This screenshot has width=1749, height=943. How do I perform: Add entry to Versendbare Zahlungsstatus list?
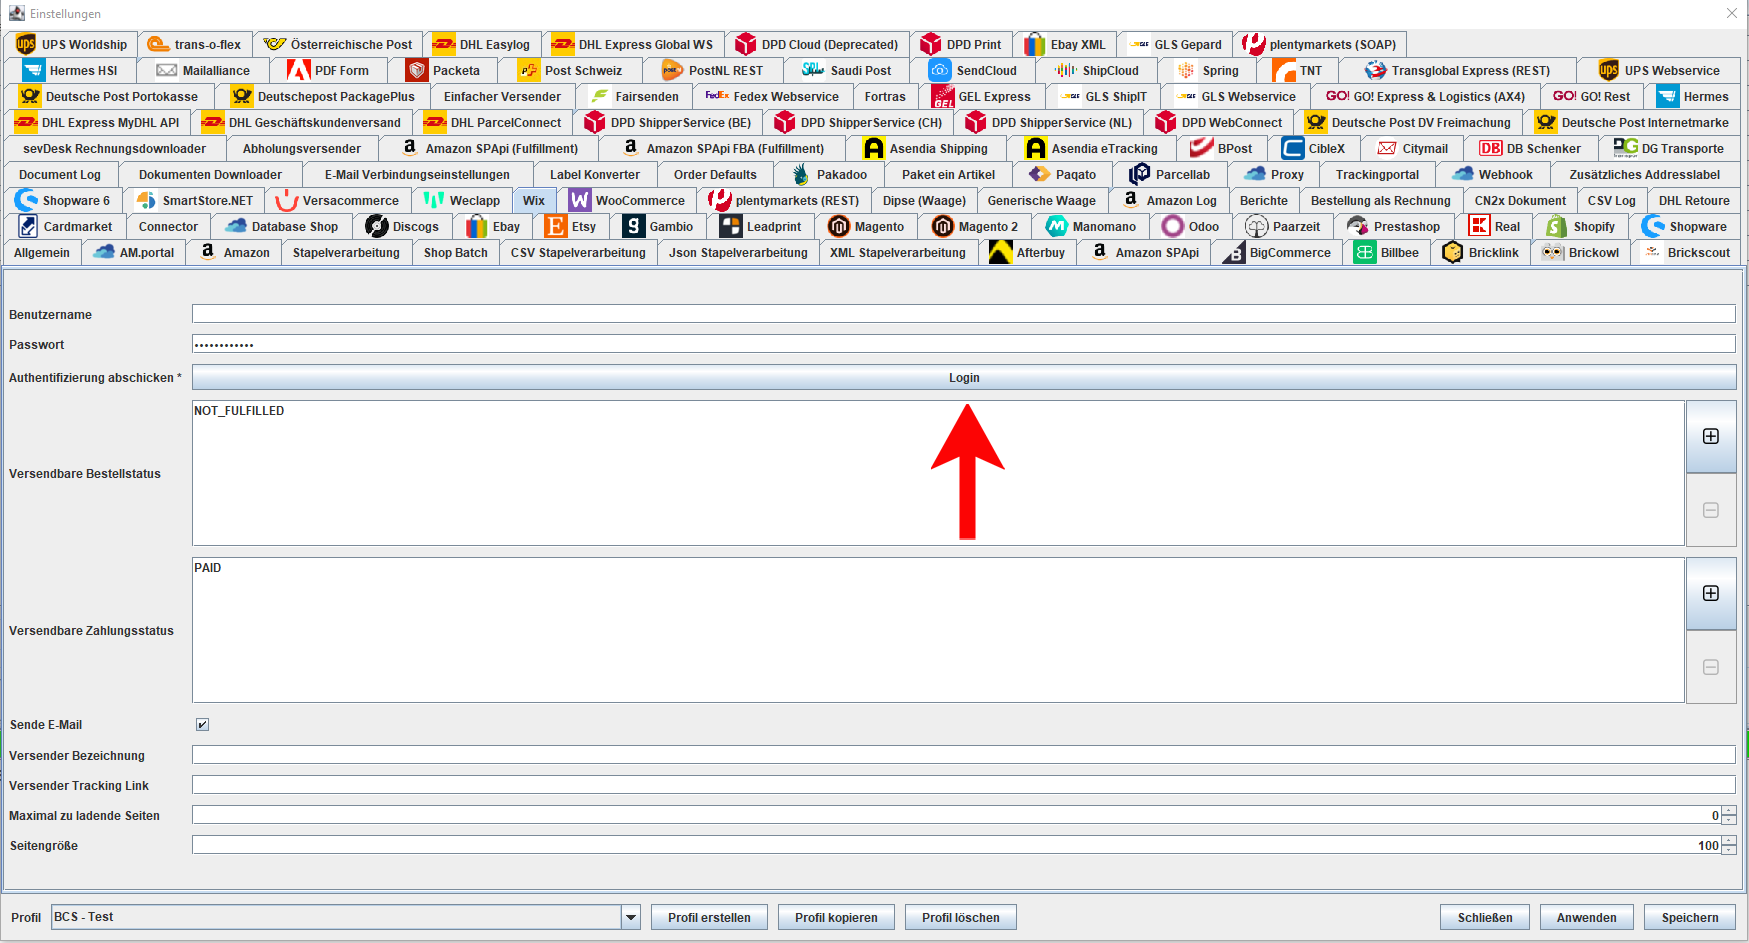click(x=1711, y=593)
